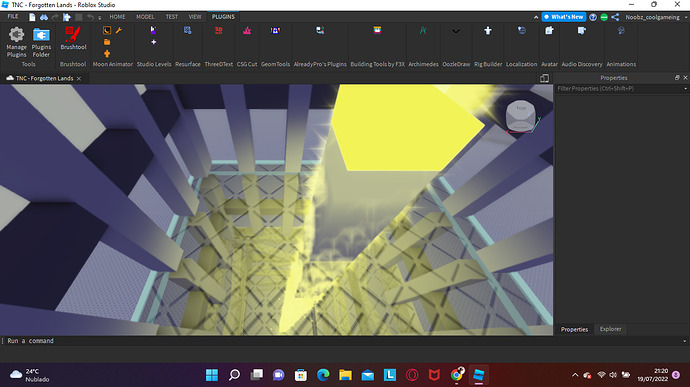Click the viewport device emulation icon
The height and width of the screenshot is (387, 690).
[x=544, y=78]
